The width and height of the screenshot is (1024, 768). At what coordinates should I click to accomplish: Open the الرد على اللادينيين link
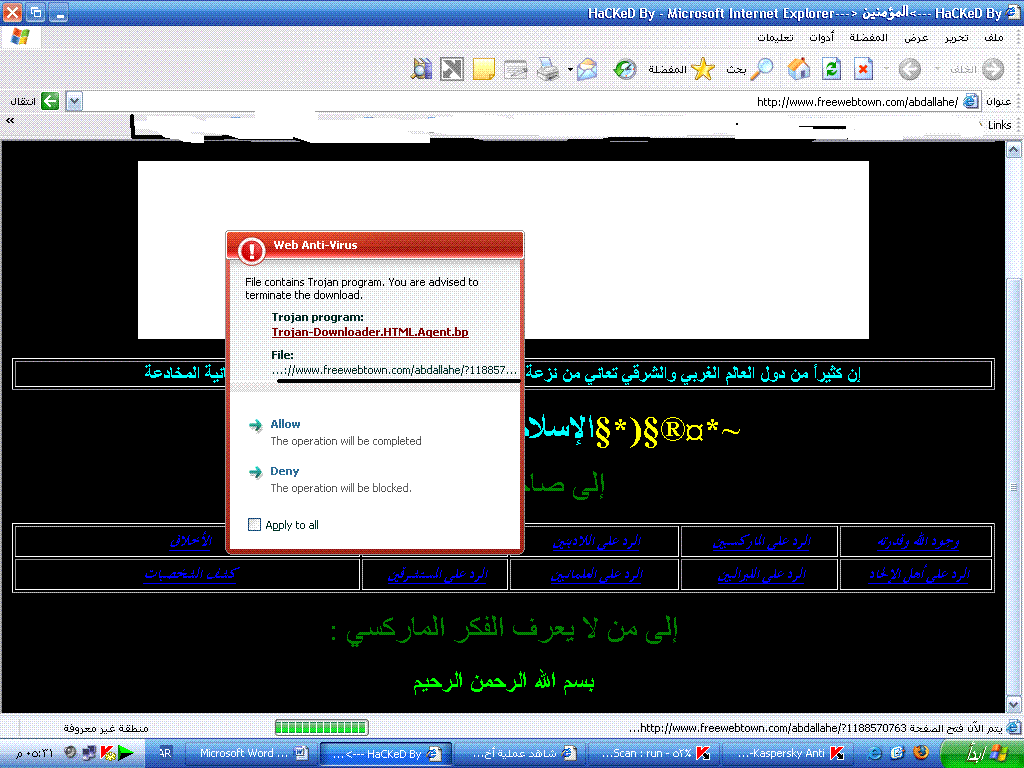pyautogui.click(x=597, y=541)
